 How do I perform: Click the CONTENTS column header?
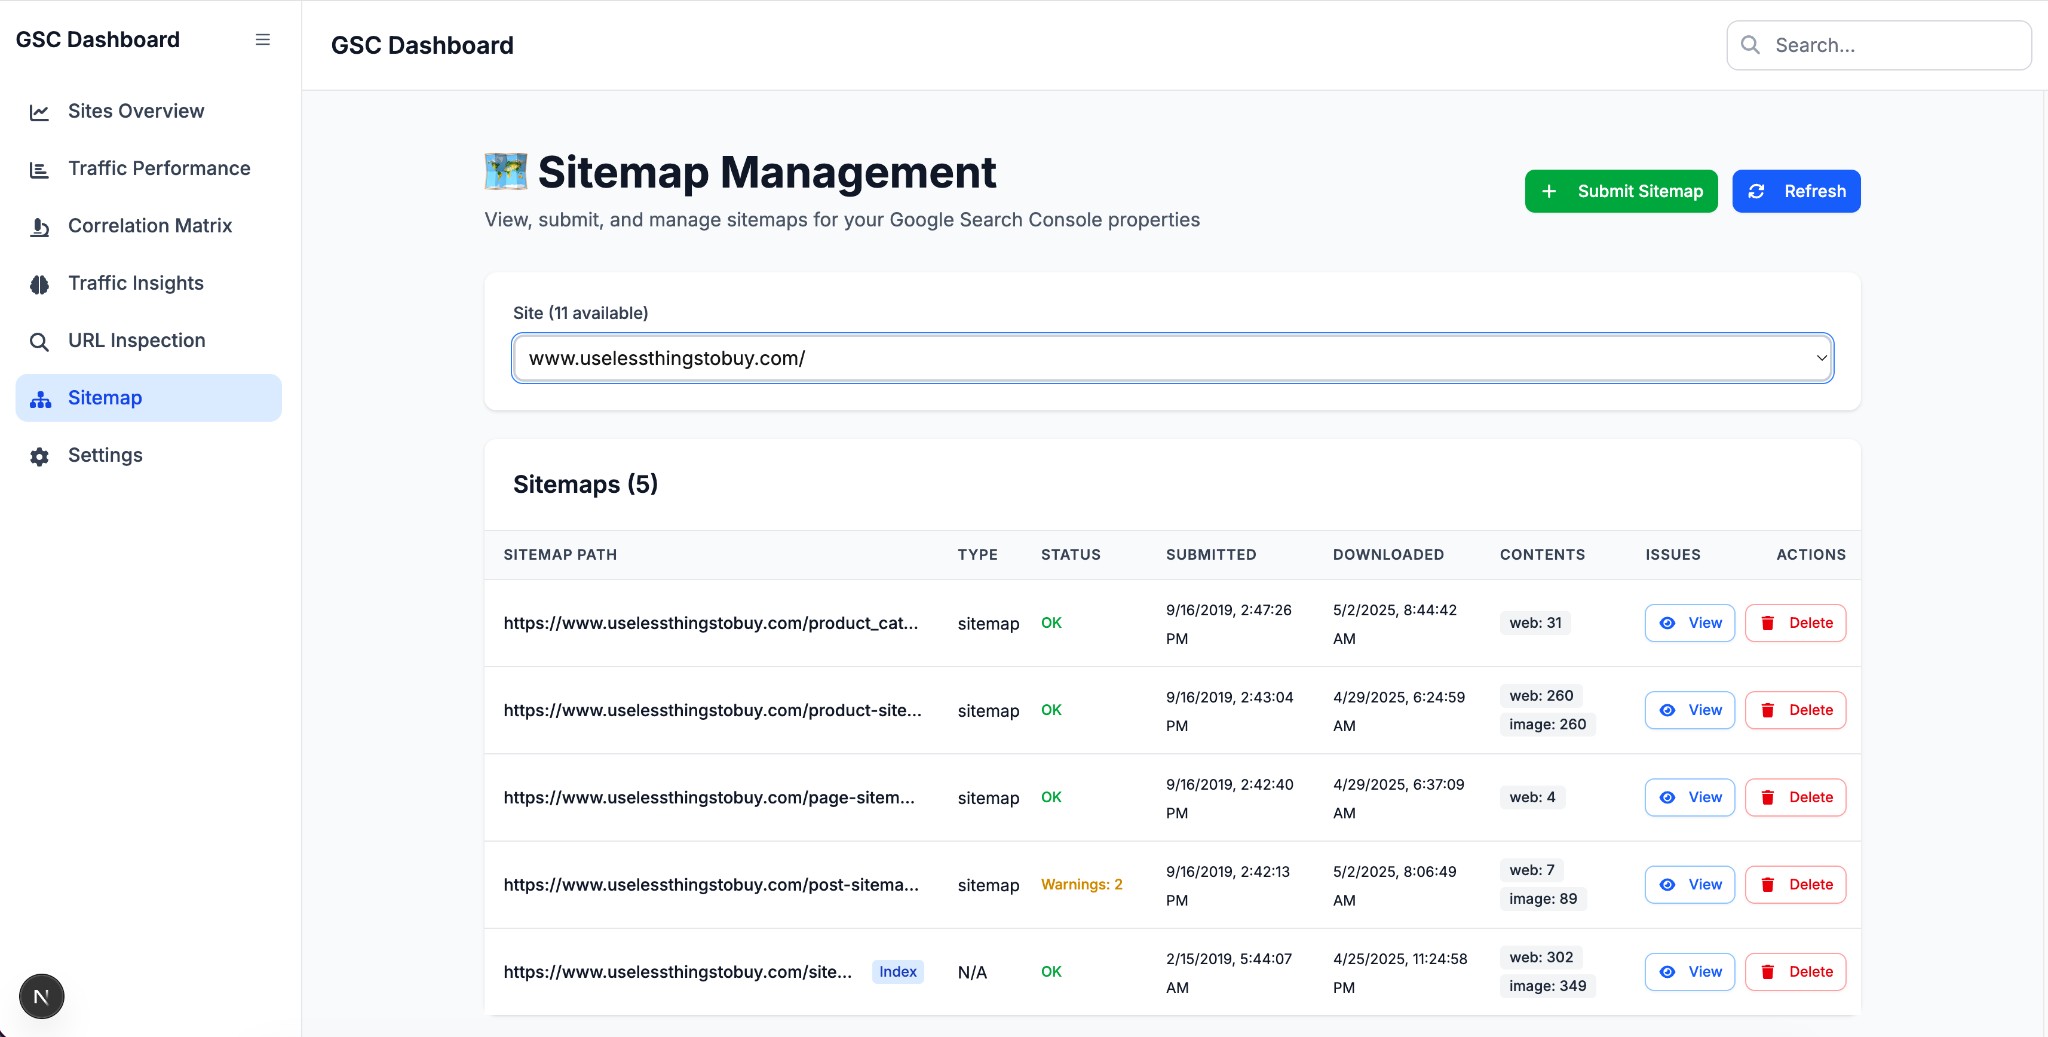tap(1542, 555)
